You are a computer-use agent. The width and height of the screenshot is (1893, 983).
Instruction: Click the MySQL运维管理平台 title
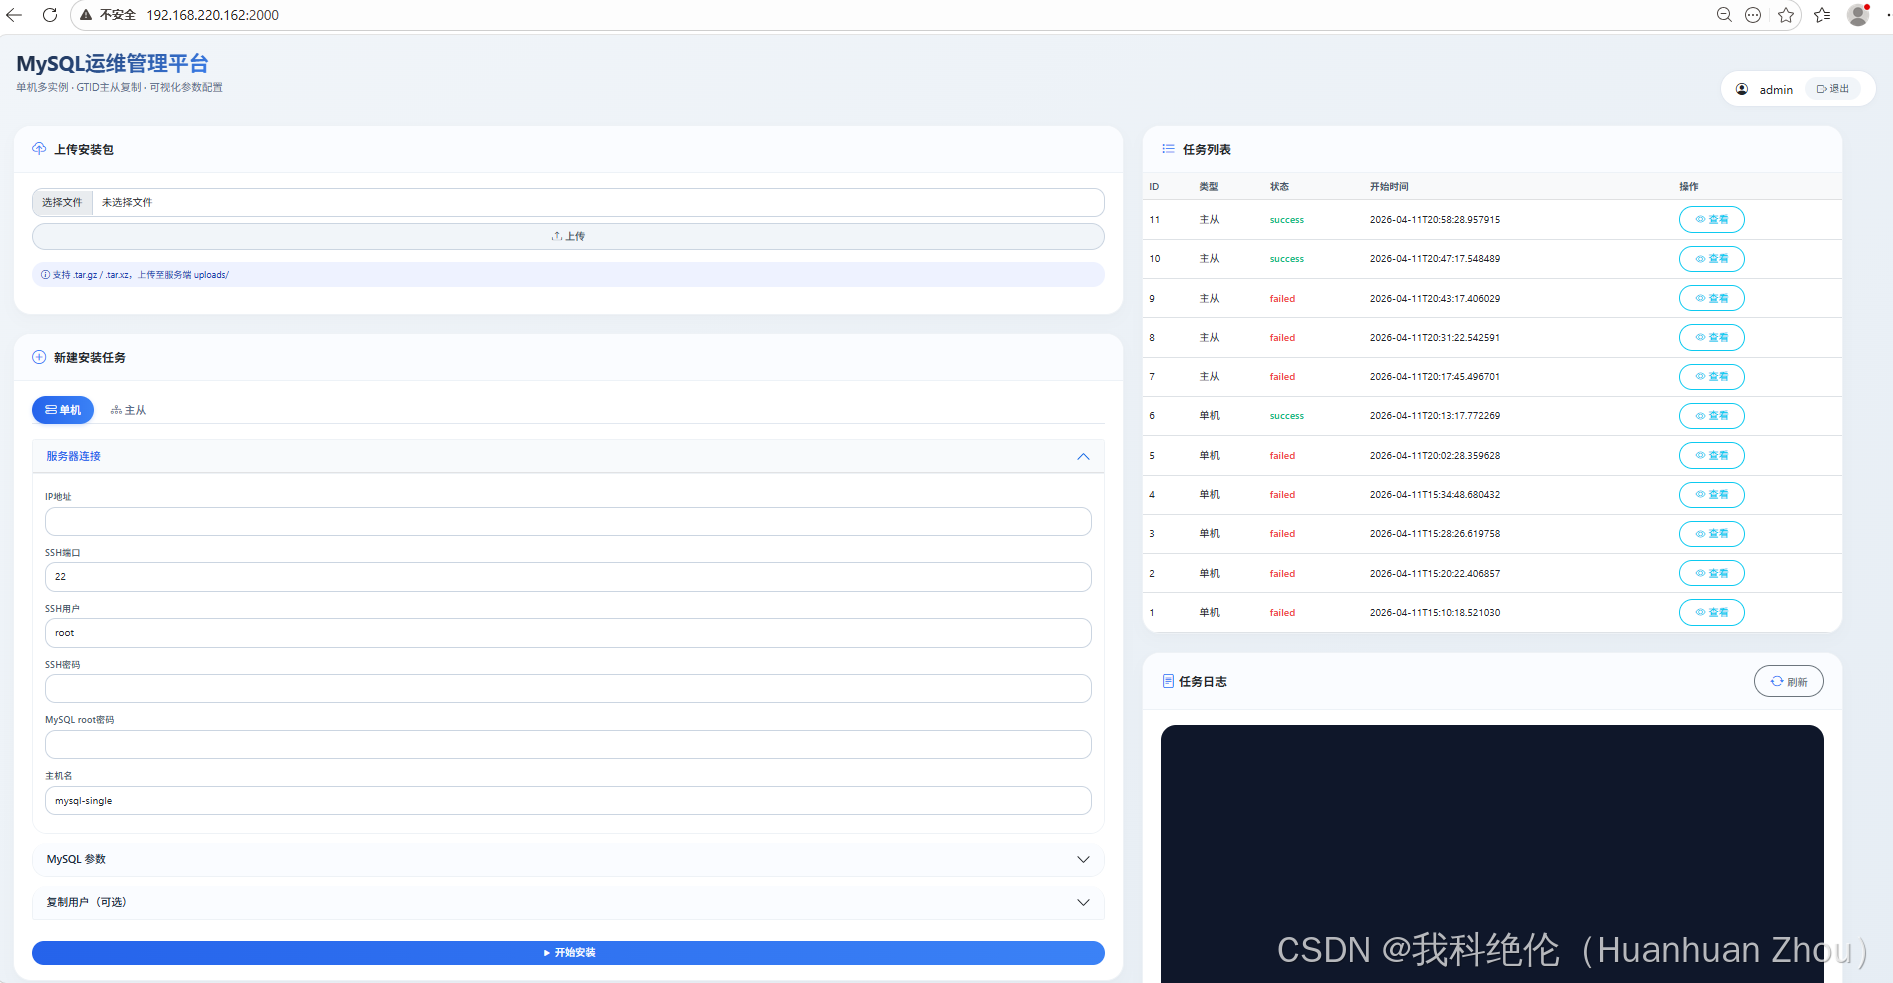click(112, 64)
